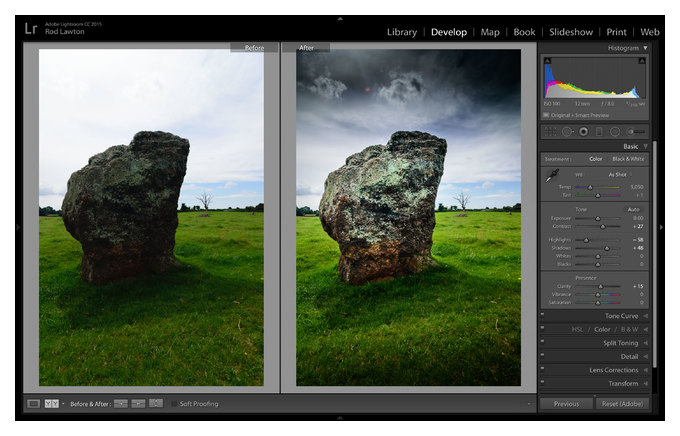Click the Temp slider handle
680x436 pixels.
[x=590, y=187]
